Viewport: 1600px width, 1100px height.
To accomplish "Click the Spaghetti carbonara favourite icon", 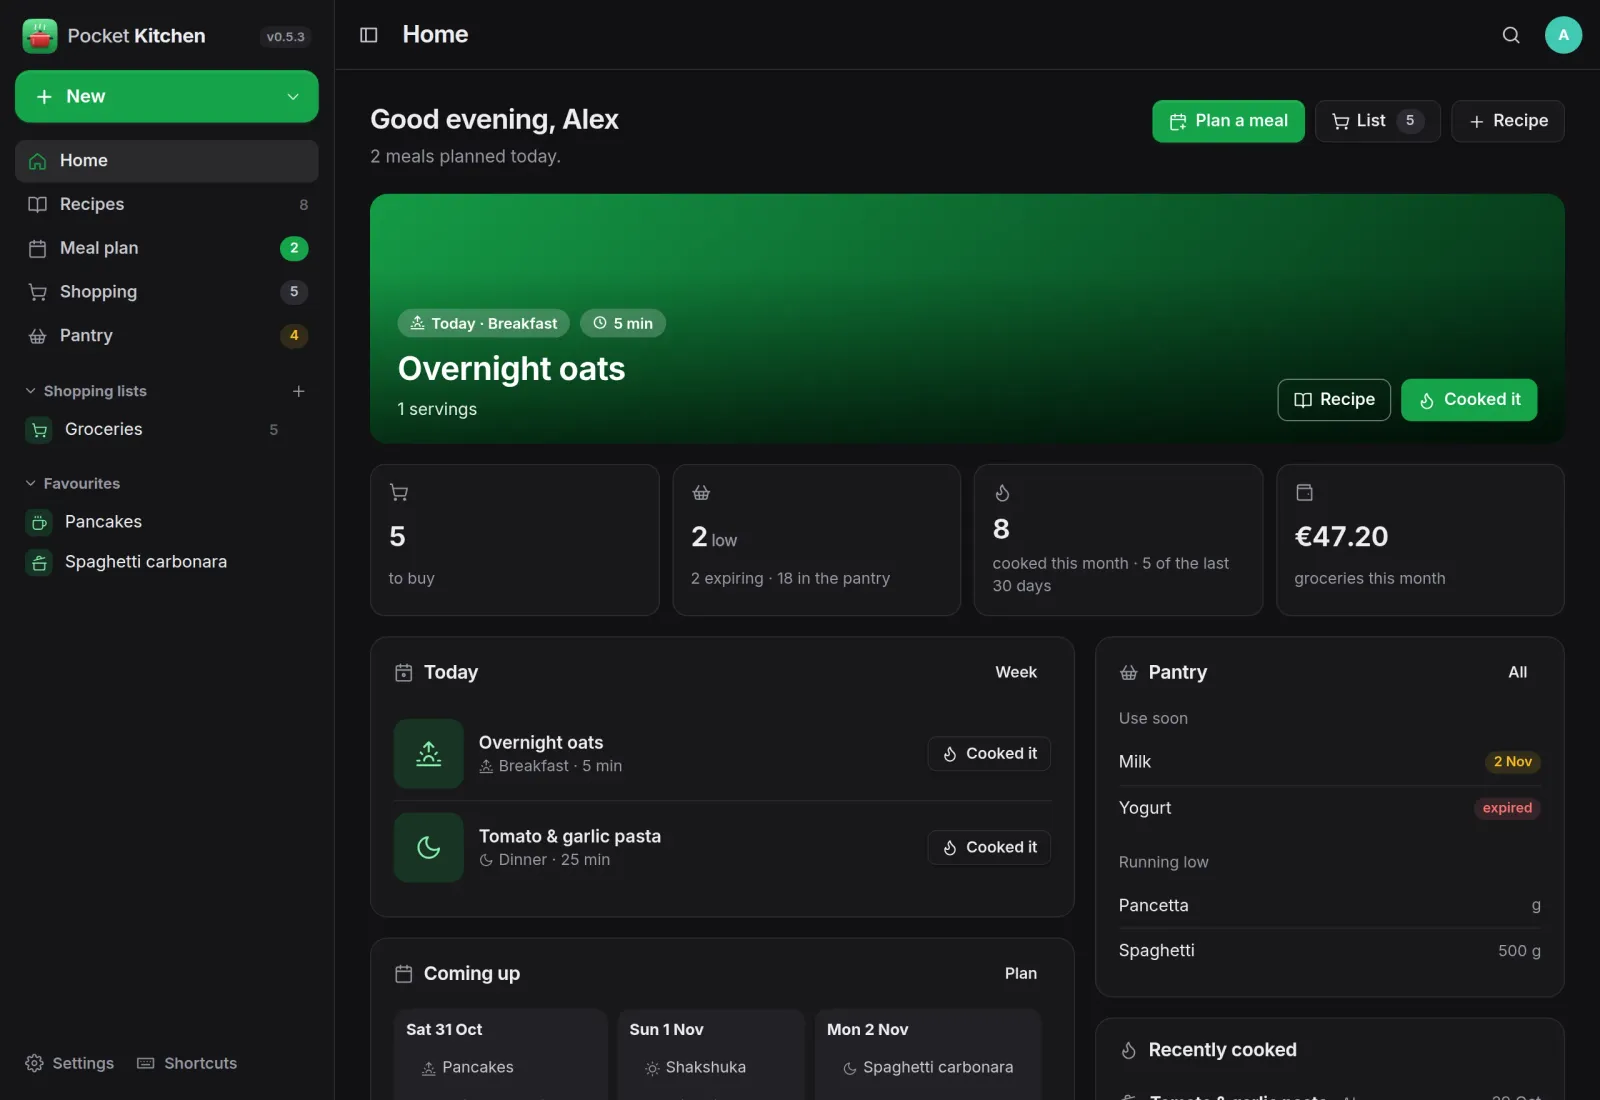I will (x=39, y=563).
